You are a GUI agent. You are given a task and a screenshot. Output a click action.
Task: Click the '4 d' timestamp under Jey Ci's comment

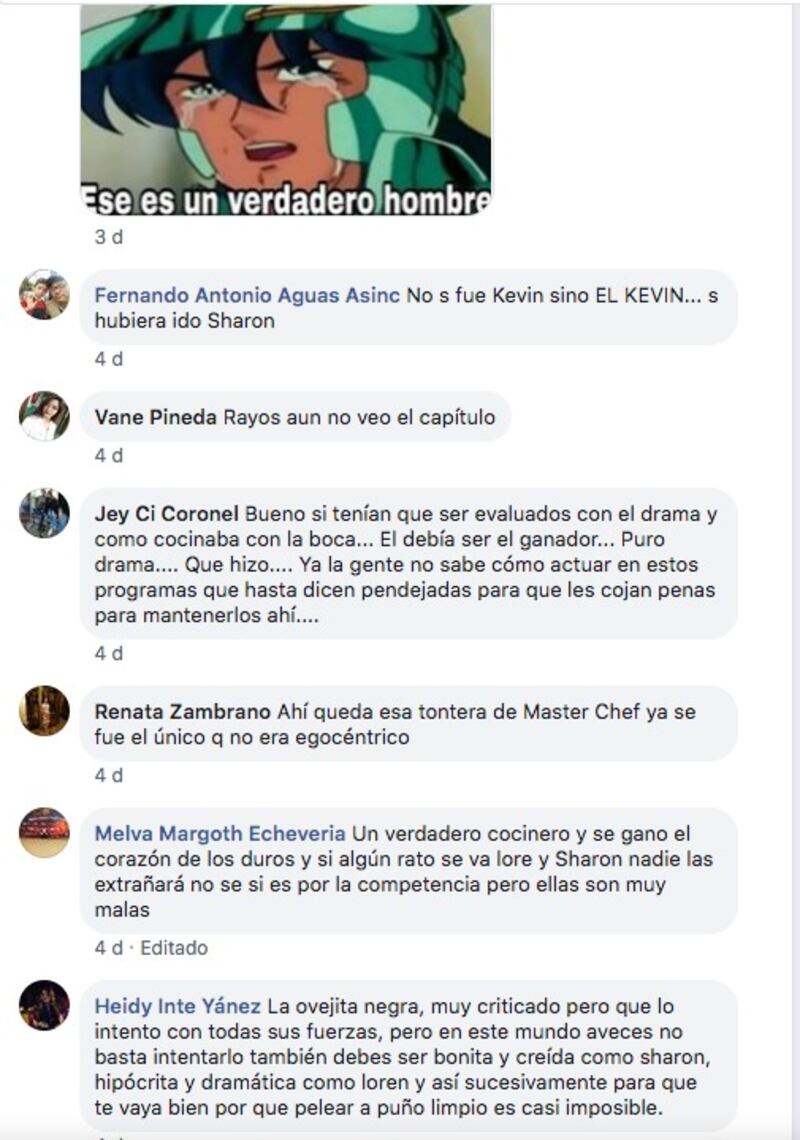coord(109,654)
